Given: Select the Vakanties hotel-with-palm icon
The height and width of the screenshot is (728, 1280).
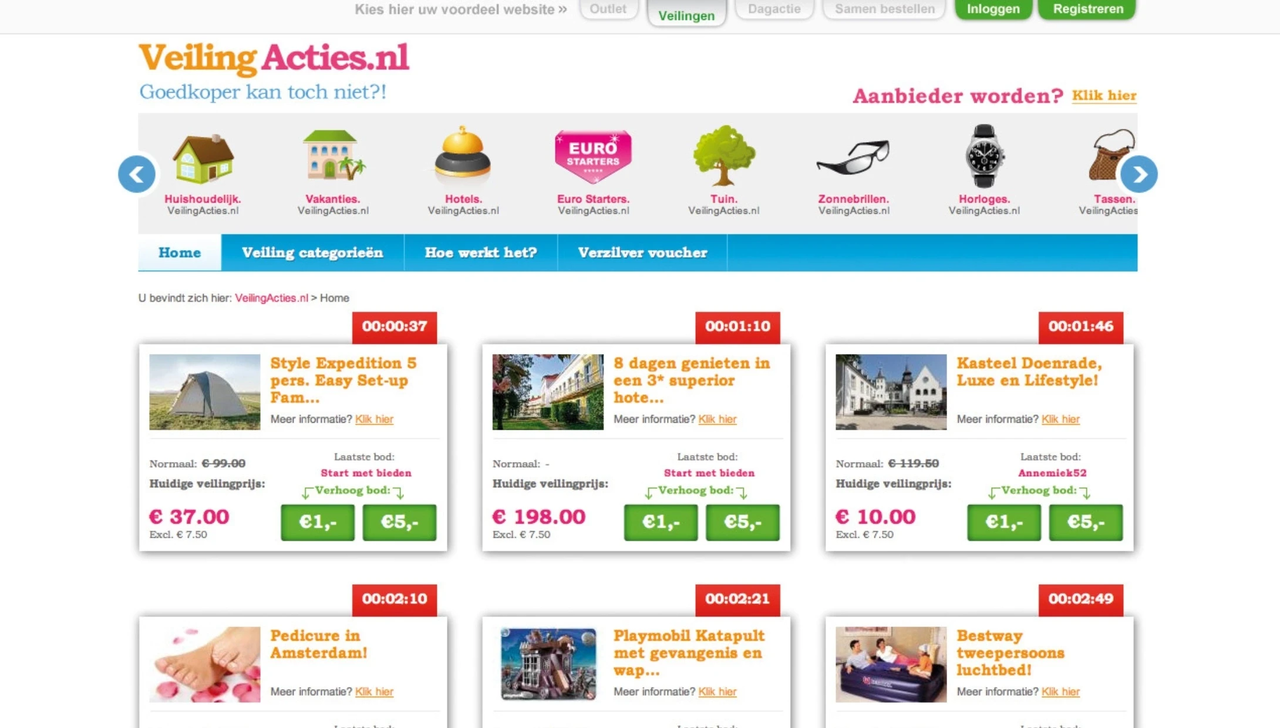Looking at the screenshot, I should coord(334,156).
